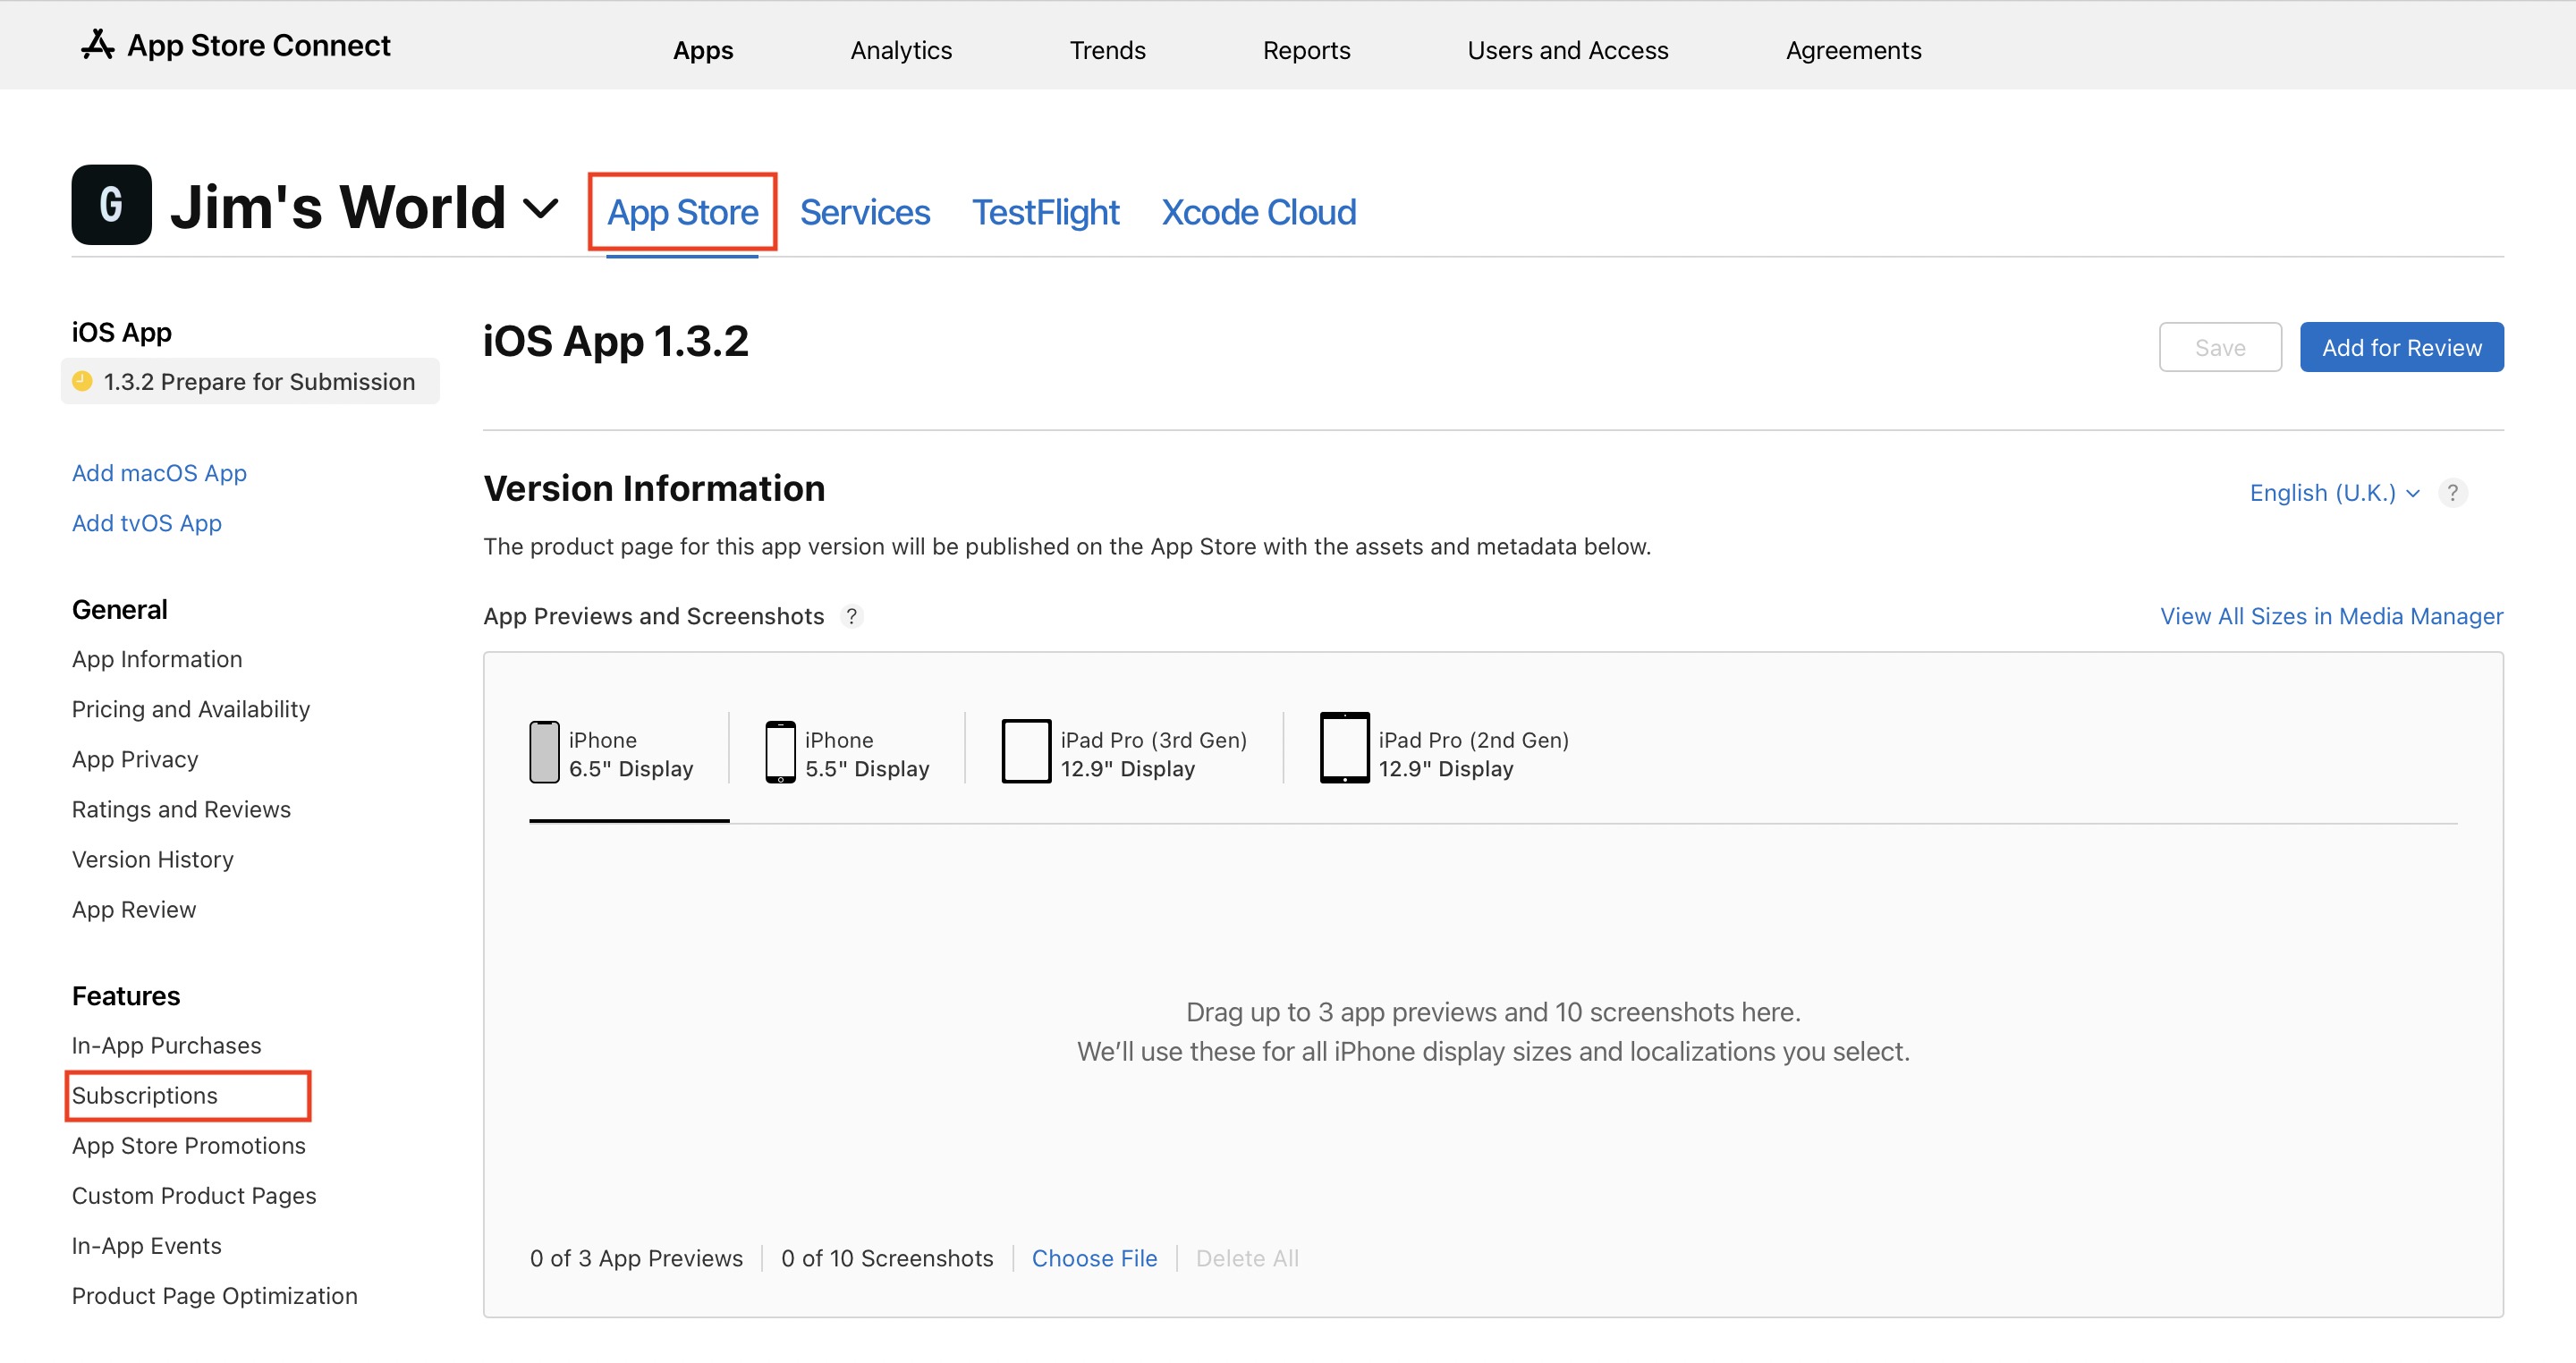Click the Add macOS App link
This screenshot has width=2576, height=1363.
159,473
